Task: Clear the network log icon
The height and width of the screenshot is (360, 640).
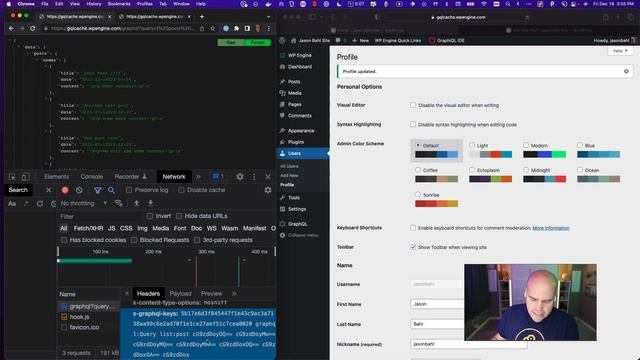Action: point(79,190)
